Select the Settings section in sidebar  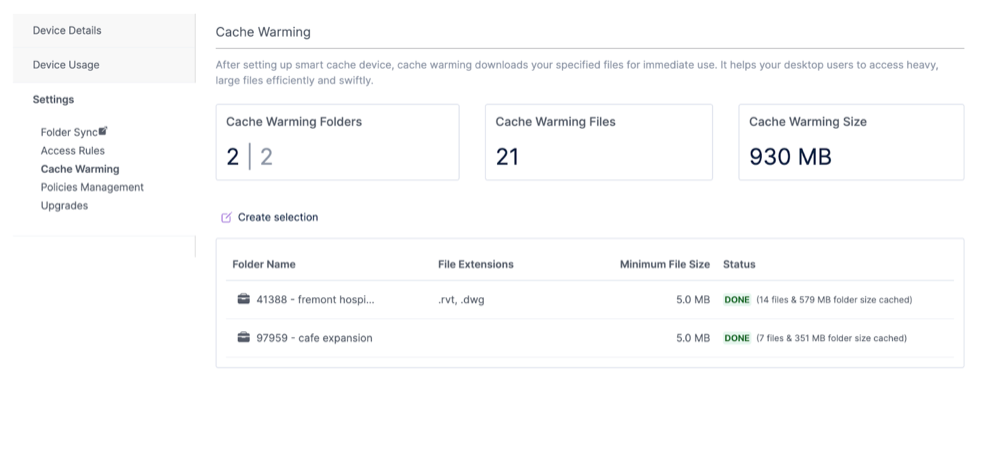pos(54,99)
